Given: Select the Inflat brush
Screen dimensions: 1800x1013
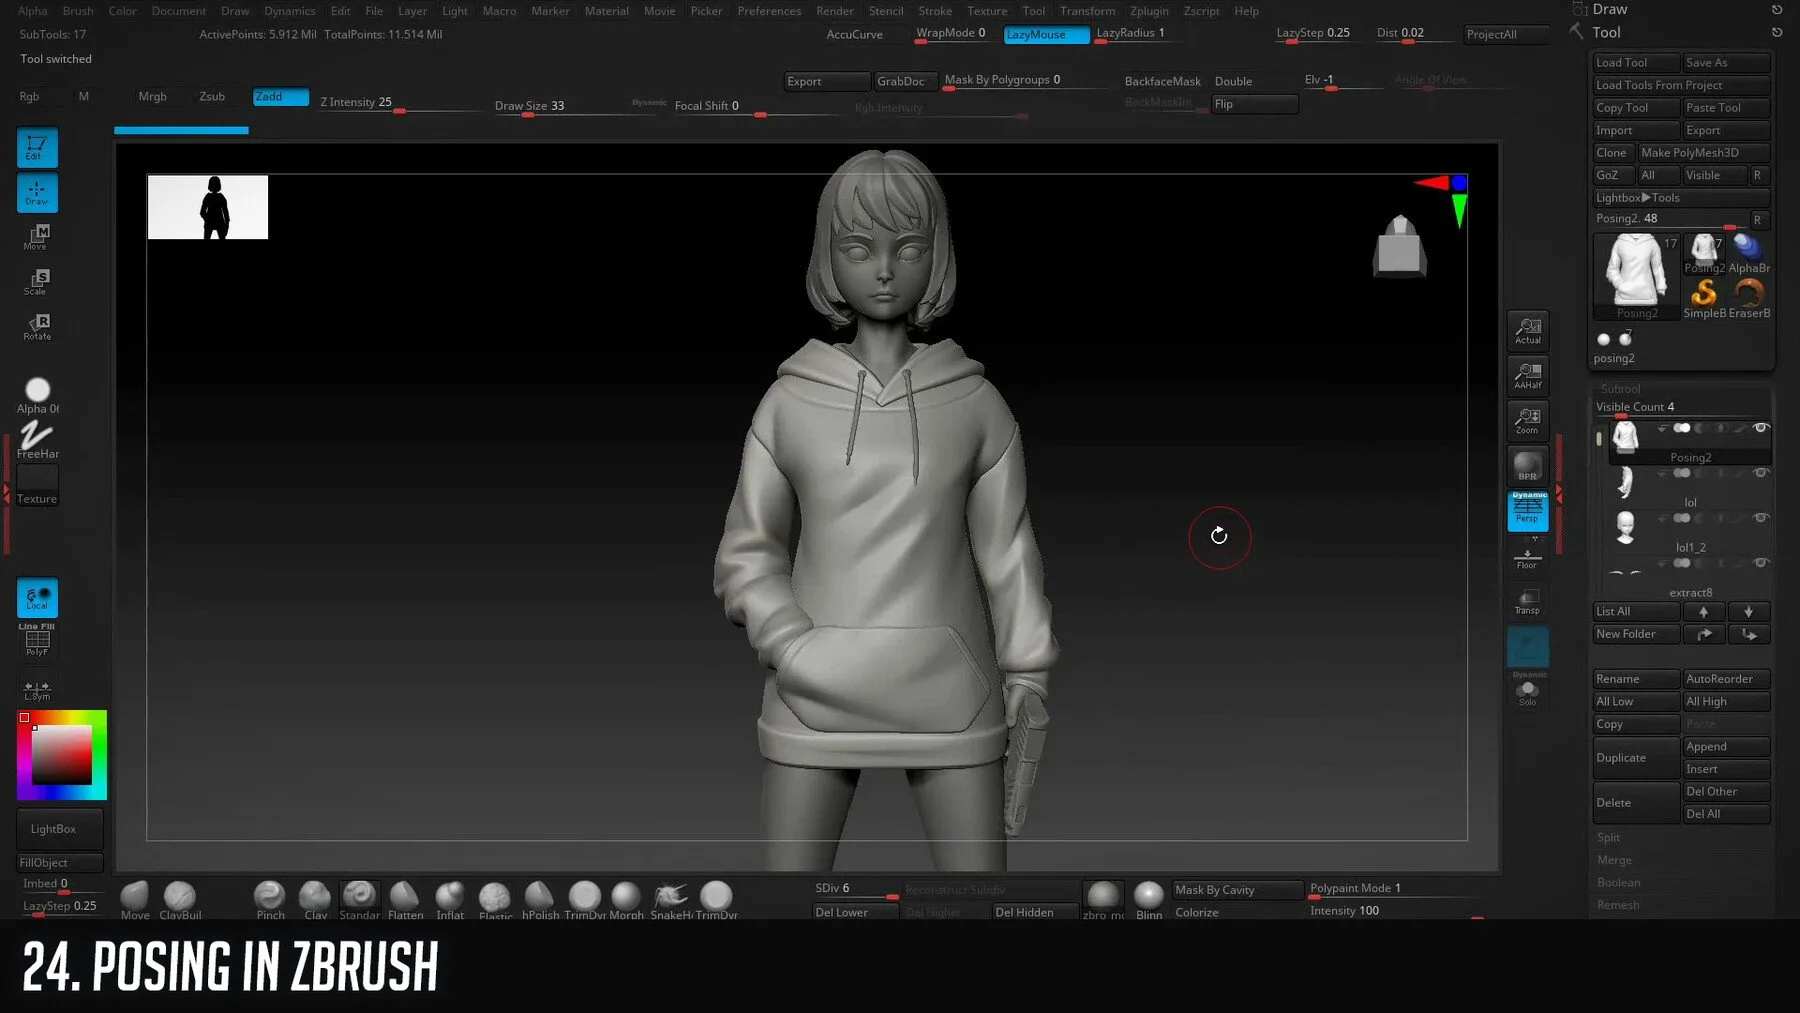Looking at the screenshot, I should (x=450, y=900).
